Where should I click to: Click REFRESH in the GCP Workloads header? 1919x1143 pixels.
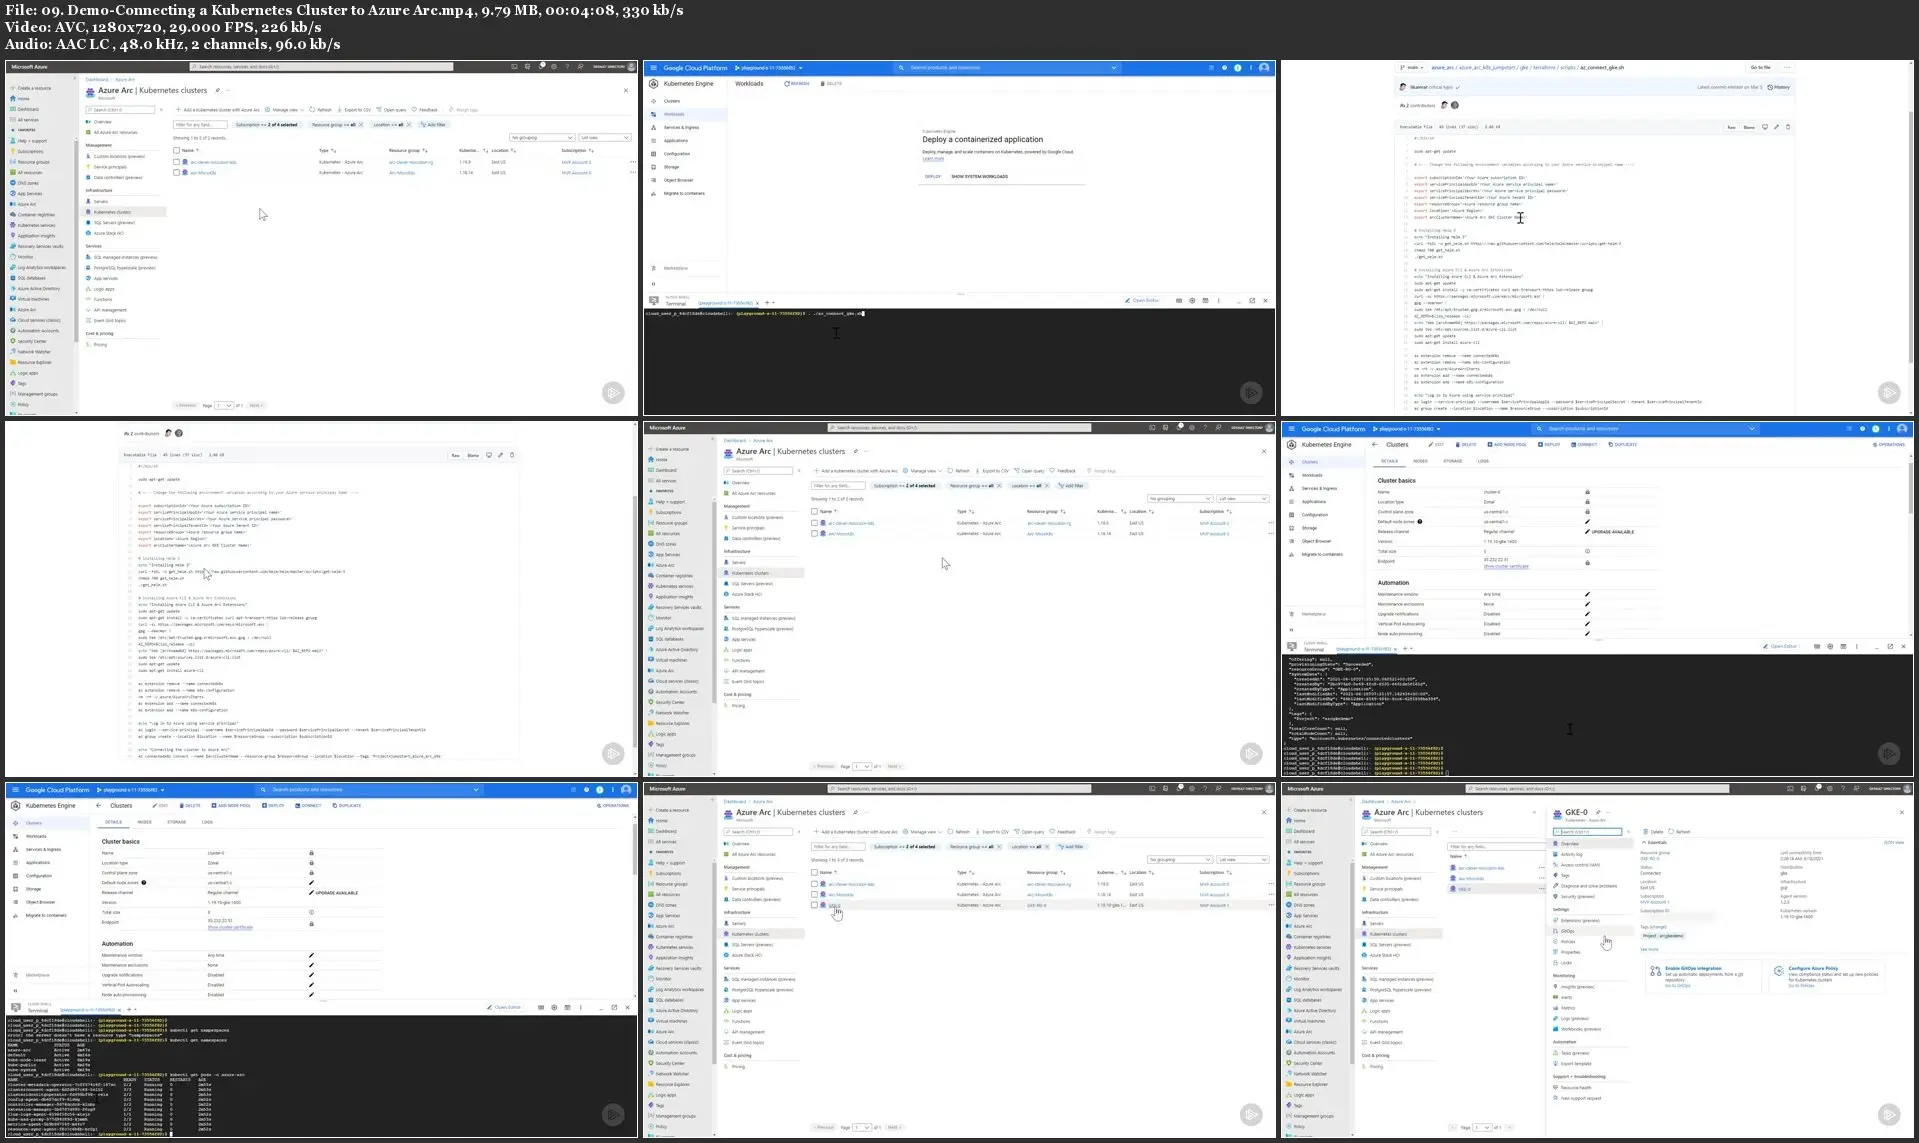797,84
